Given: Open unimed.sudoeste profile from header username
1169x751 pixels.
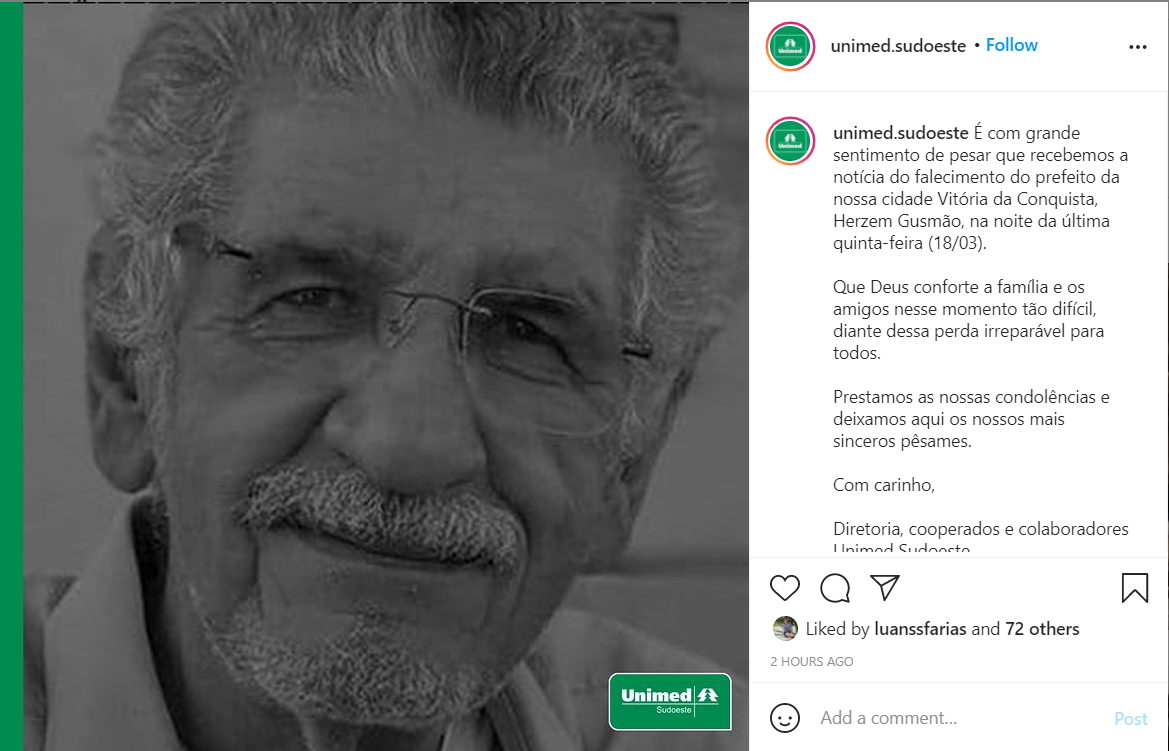Looking at the screenshot, I should coord(898,46).
